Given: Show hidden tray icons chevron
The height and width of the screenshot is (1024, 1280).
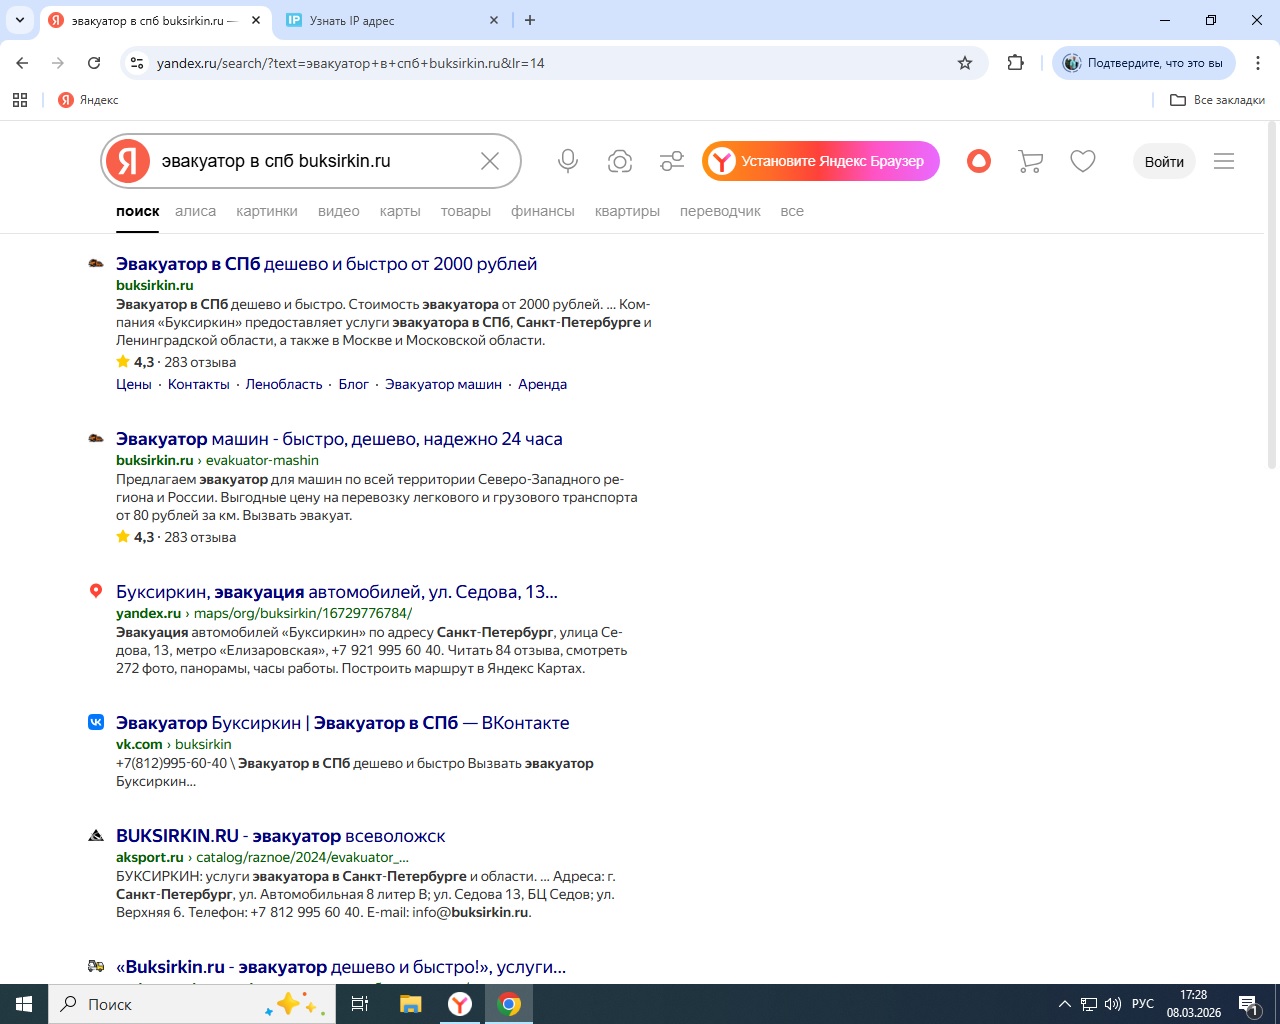Looking at the screenshot, I should pos(1065,1004).
